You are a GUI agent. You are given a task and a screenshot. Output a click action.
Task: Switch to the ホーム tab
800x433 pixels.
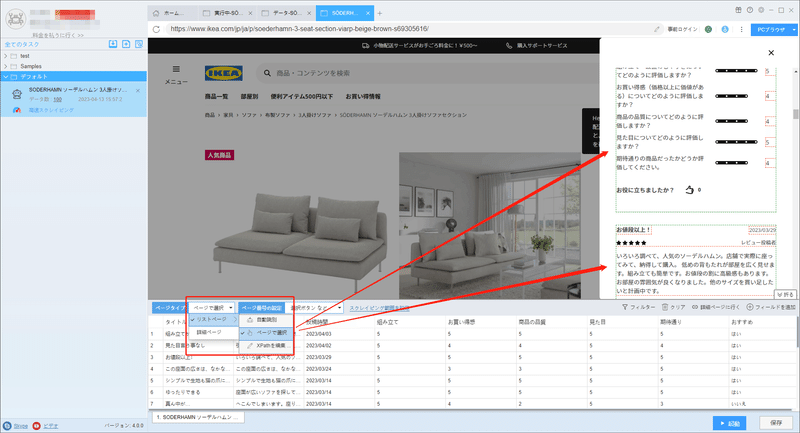(172, 13)
